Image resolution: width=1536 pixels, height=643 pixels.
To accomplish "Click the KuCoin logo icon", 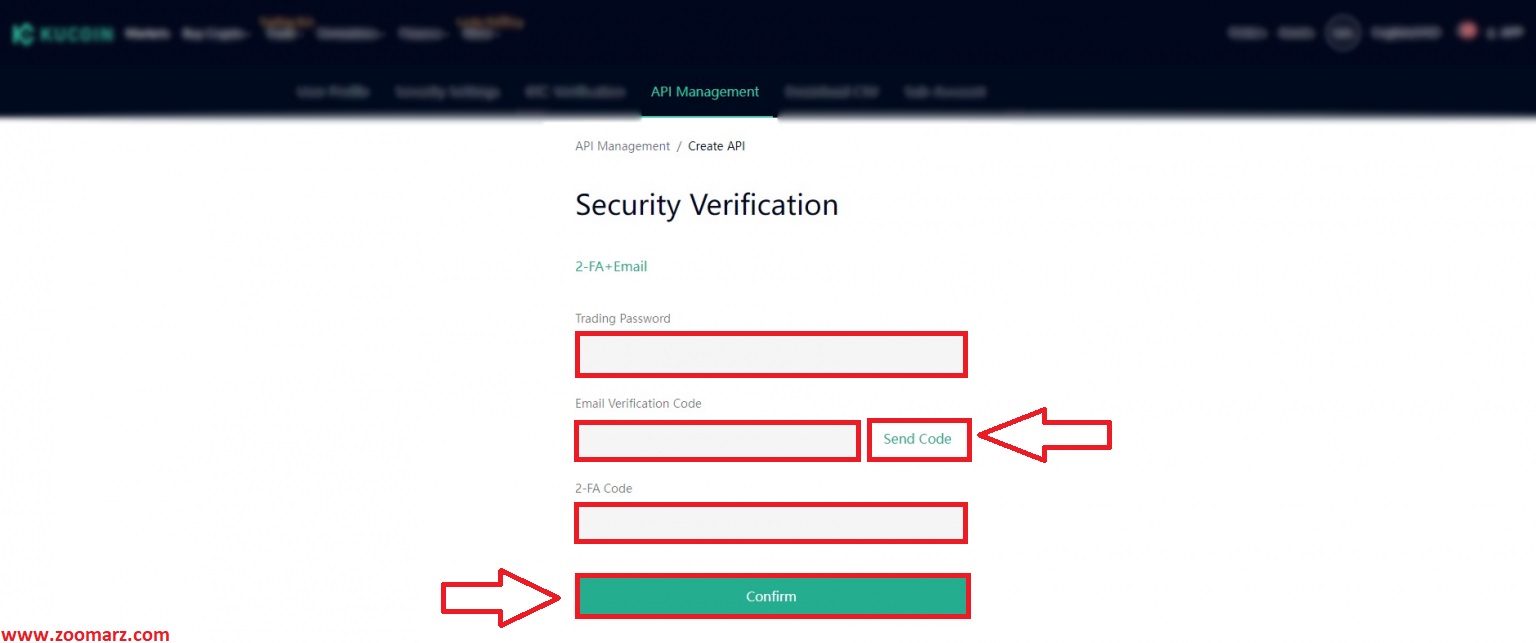I will click(x=22, y=33).
